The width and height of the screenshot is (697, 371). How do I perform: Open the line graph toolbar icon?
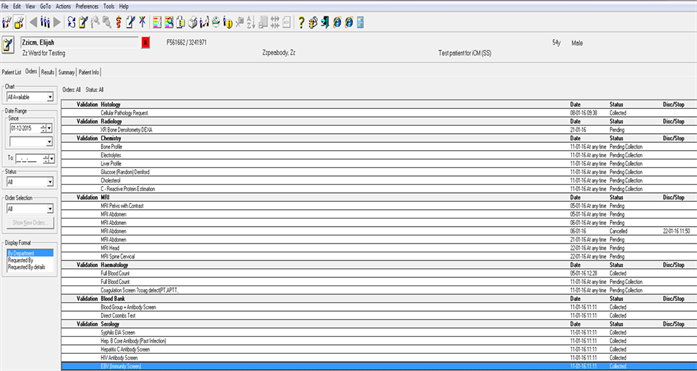(204, 22)
